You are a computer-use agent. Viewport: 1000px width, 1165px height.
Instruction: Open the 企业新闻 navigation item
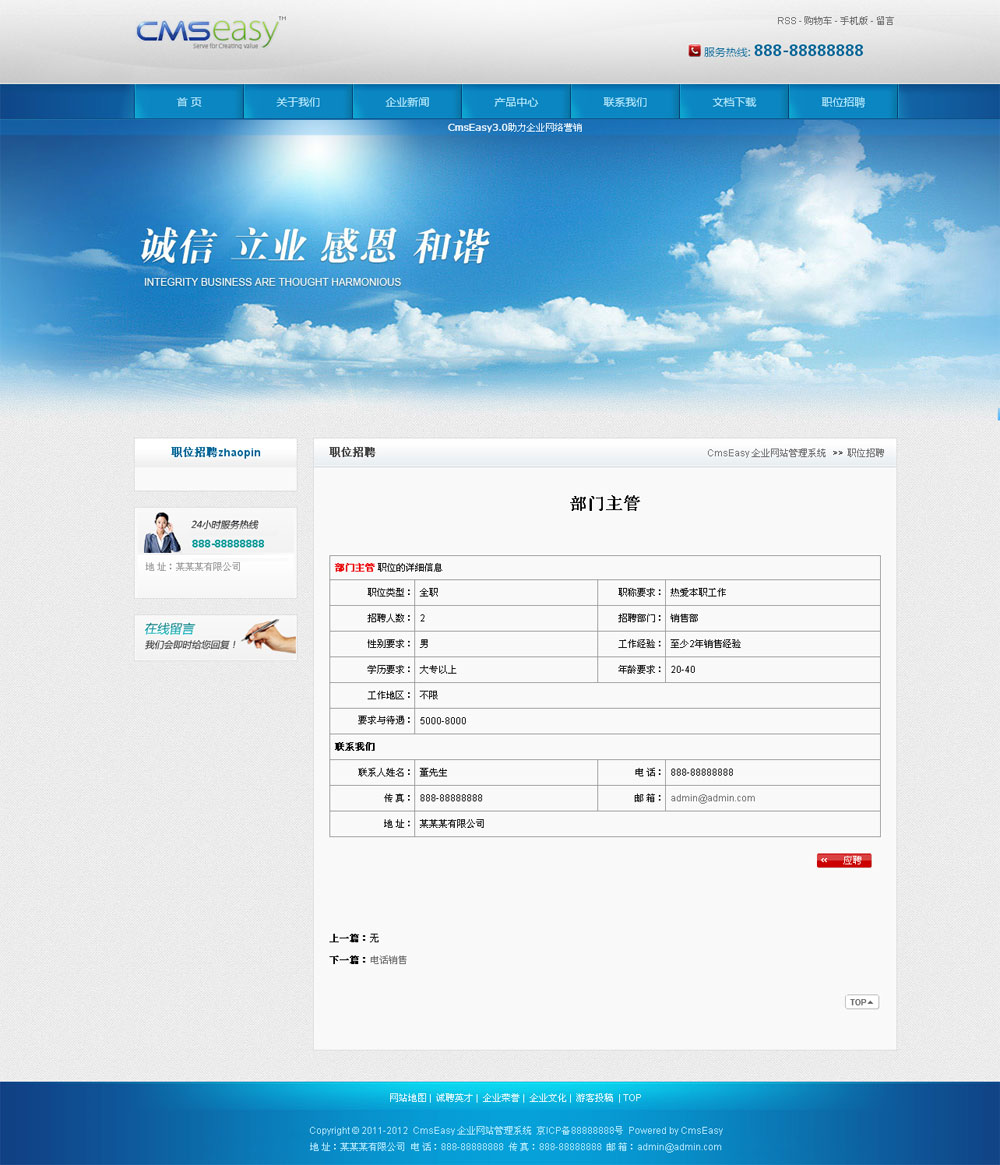[407, 102]
